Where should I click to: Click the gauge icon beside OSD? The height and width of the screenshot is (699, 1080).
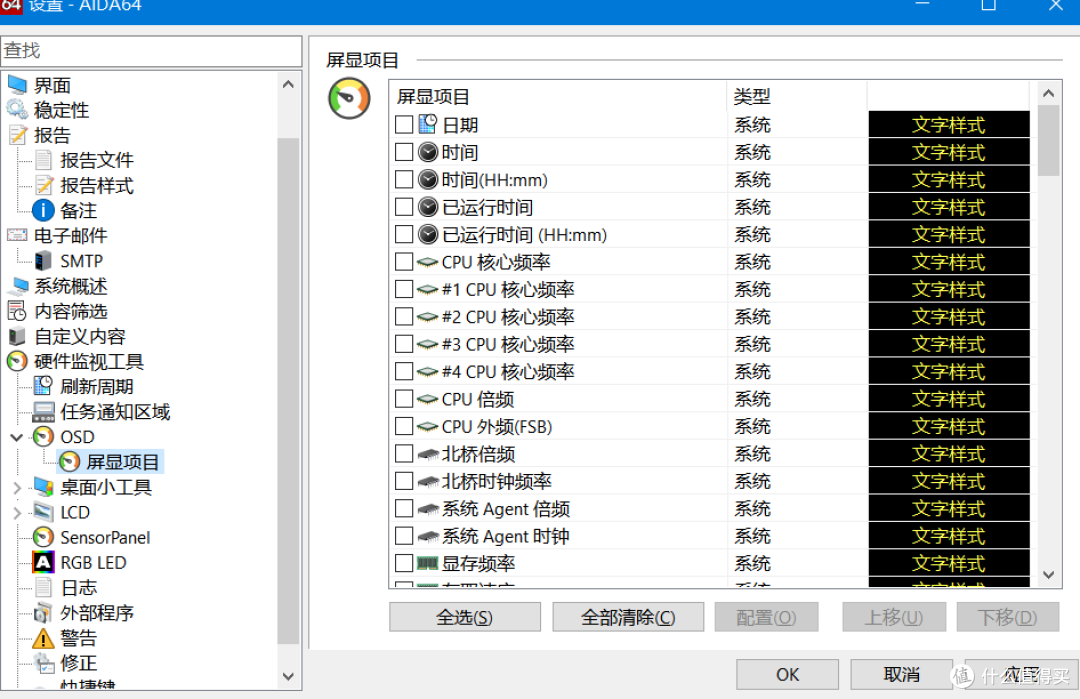click(43, 437)
